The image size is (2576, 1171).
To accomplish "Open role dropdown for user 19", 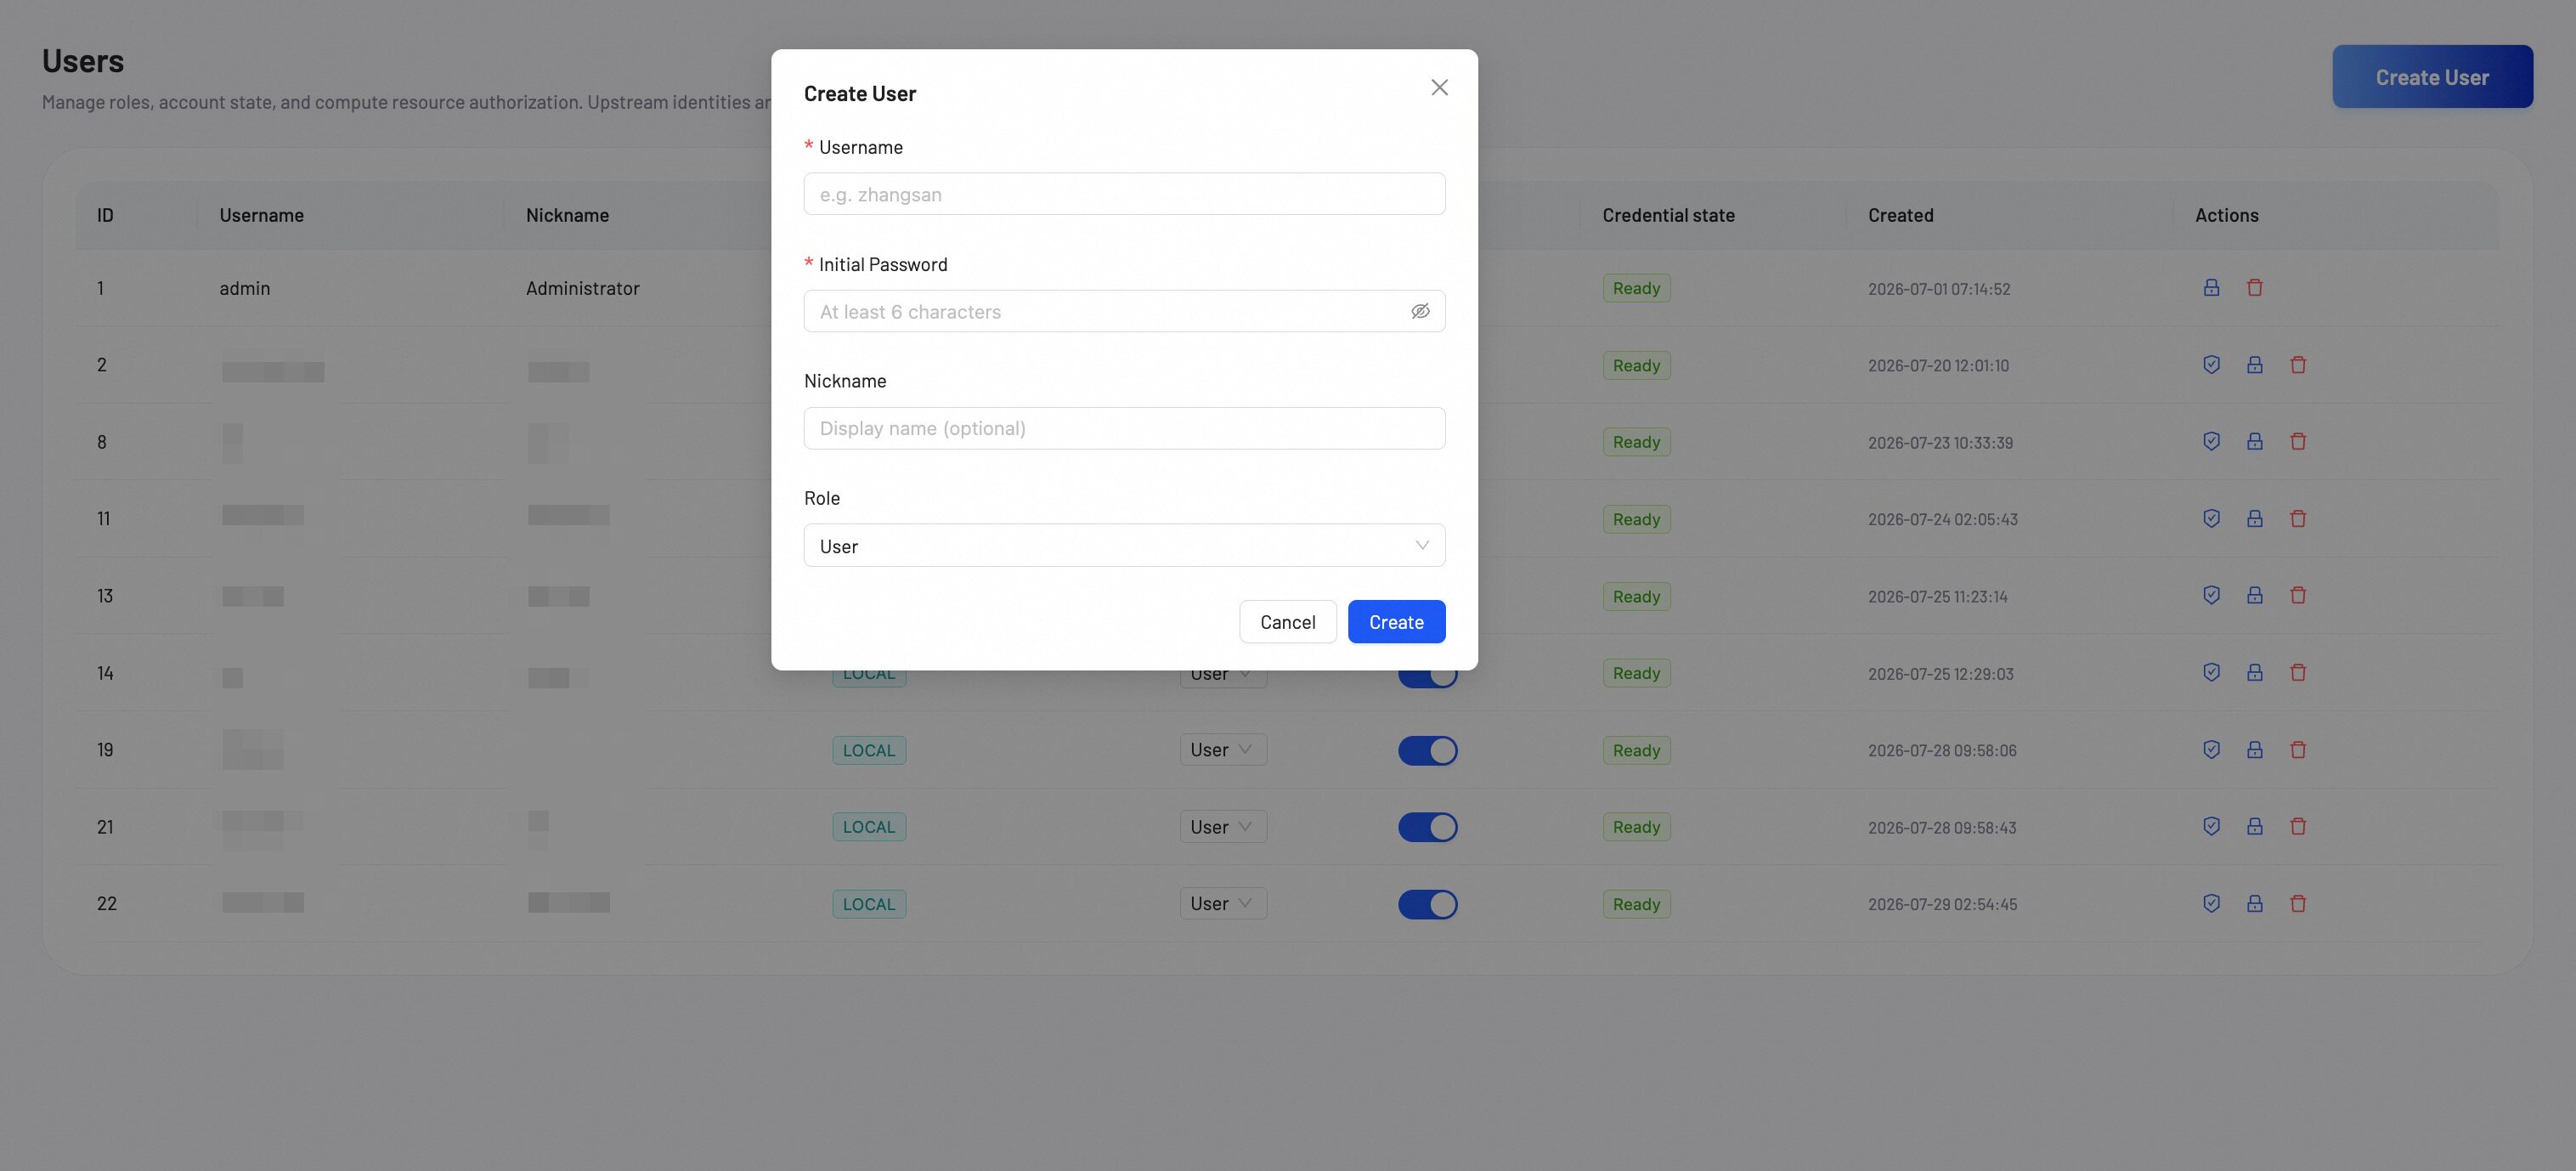I will click(1222, 750).
